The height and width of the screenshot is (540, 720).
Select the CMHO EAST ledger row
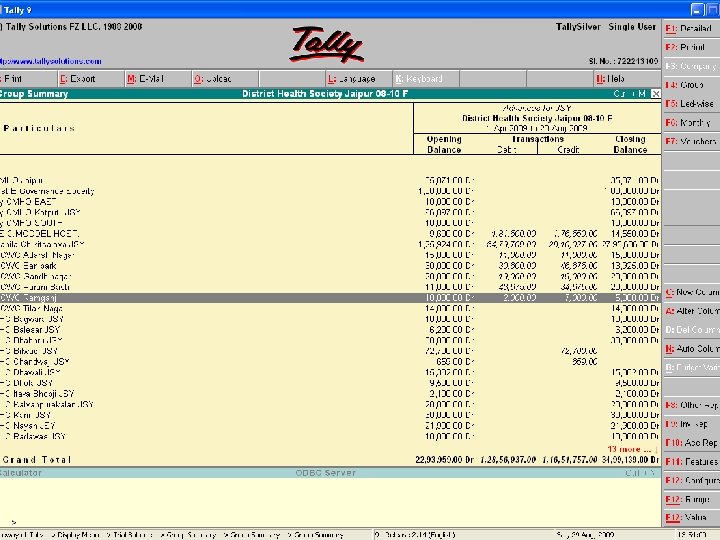pos(330,202)
